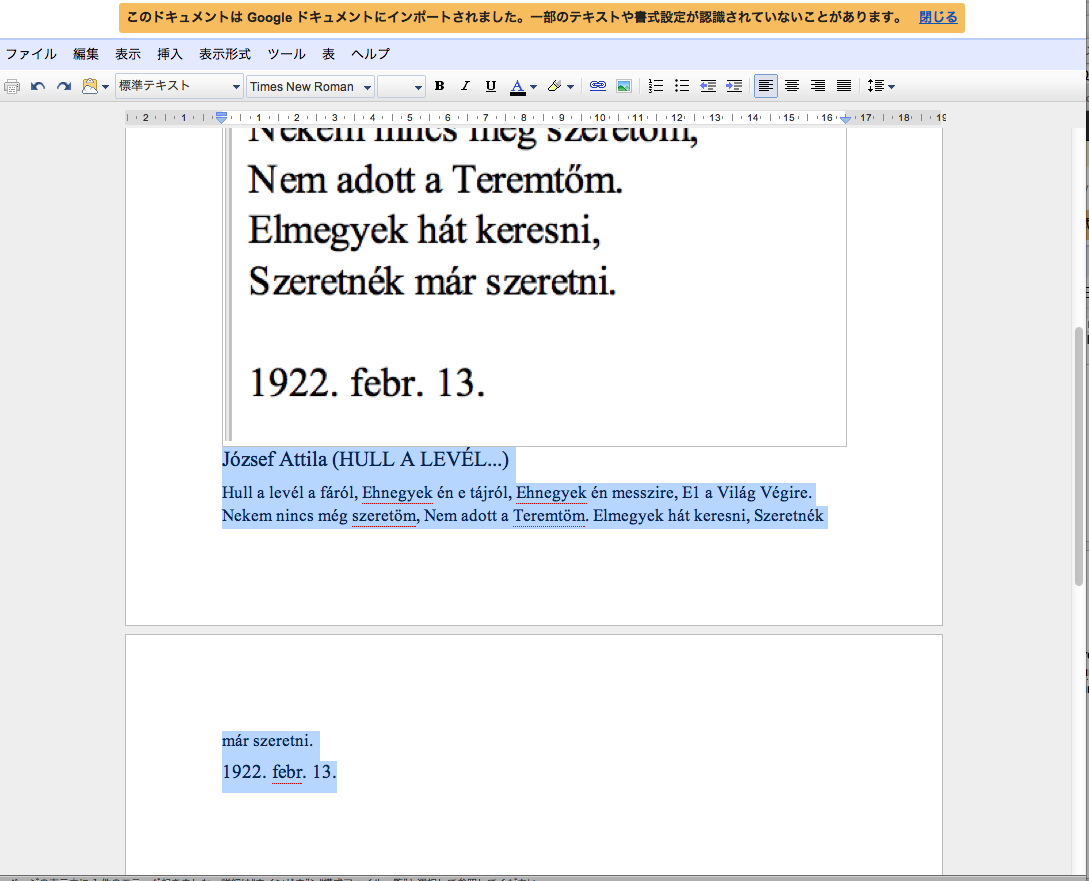Click the large line Szeretnék már szeretni.
Image resolution: width=1089 pixels, height=881 pixels.
432,282
